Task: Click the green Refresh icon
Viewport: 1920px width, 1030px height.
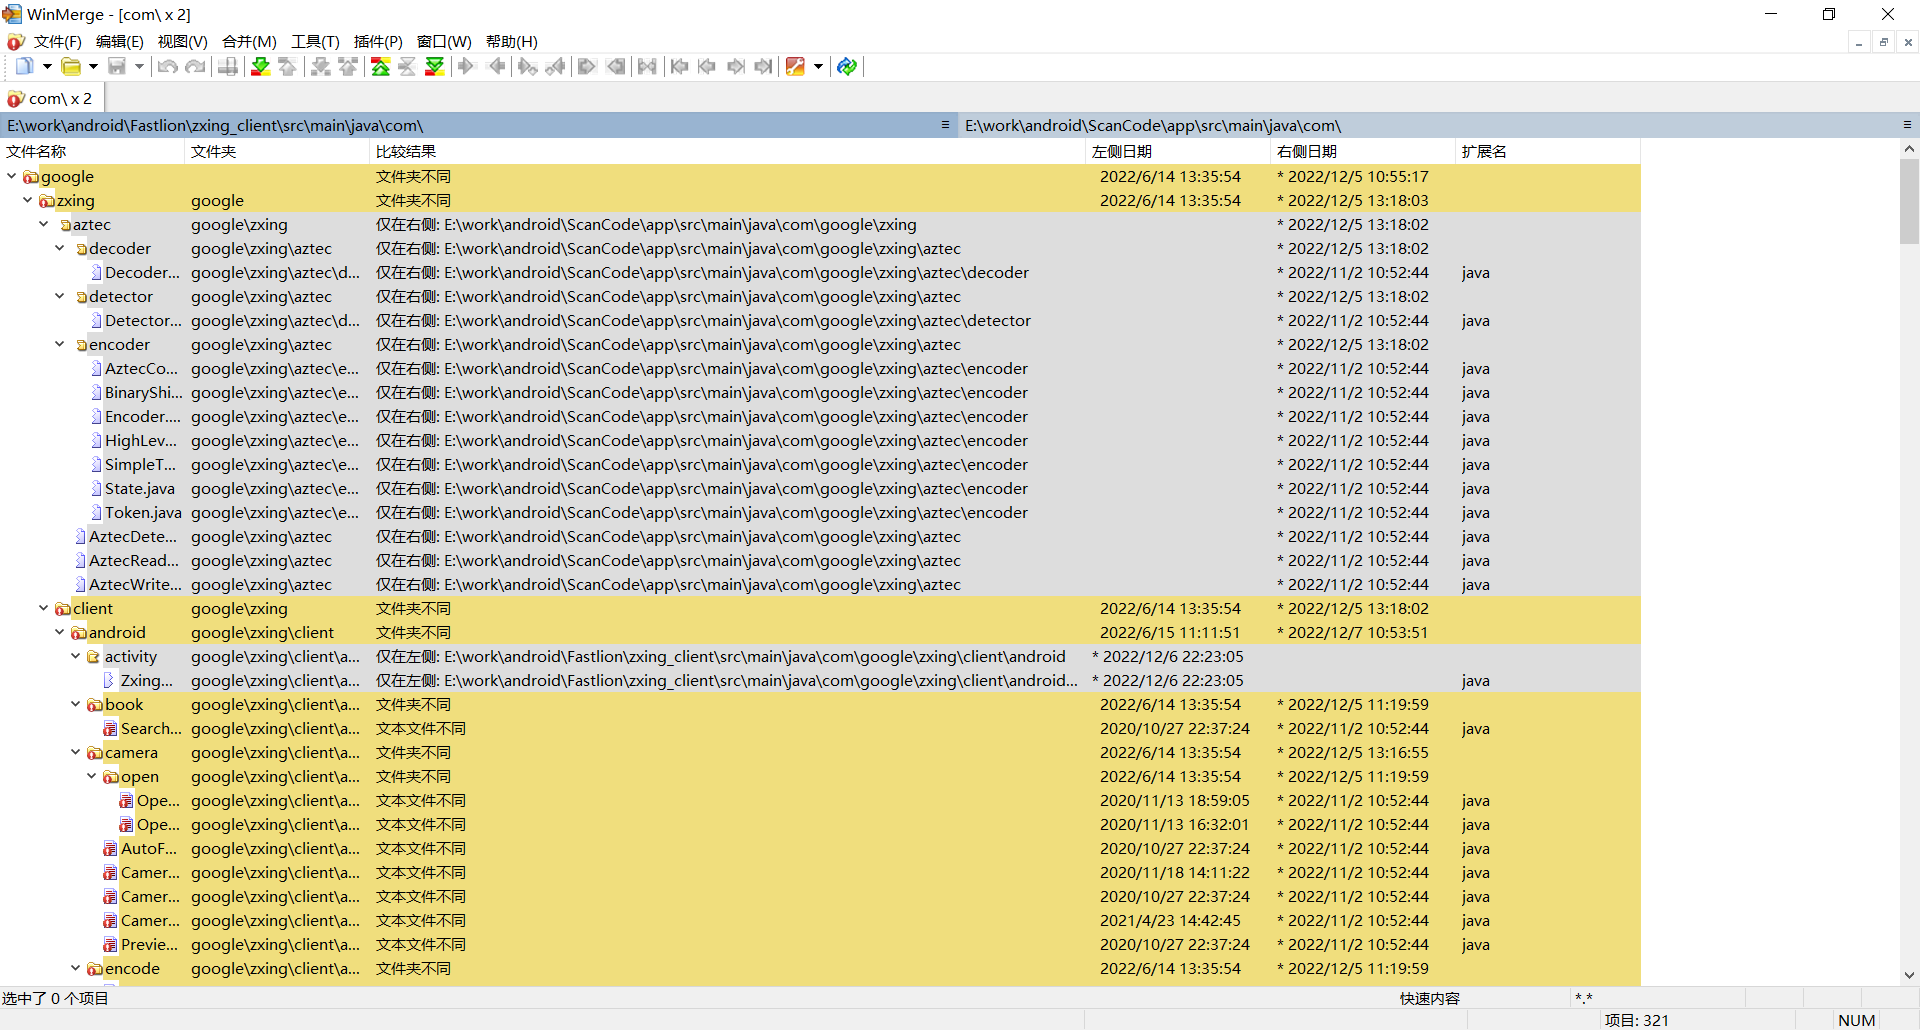Action: click(x=847, y=66)
